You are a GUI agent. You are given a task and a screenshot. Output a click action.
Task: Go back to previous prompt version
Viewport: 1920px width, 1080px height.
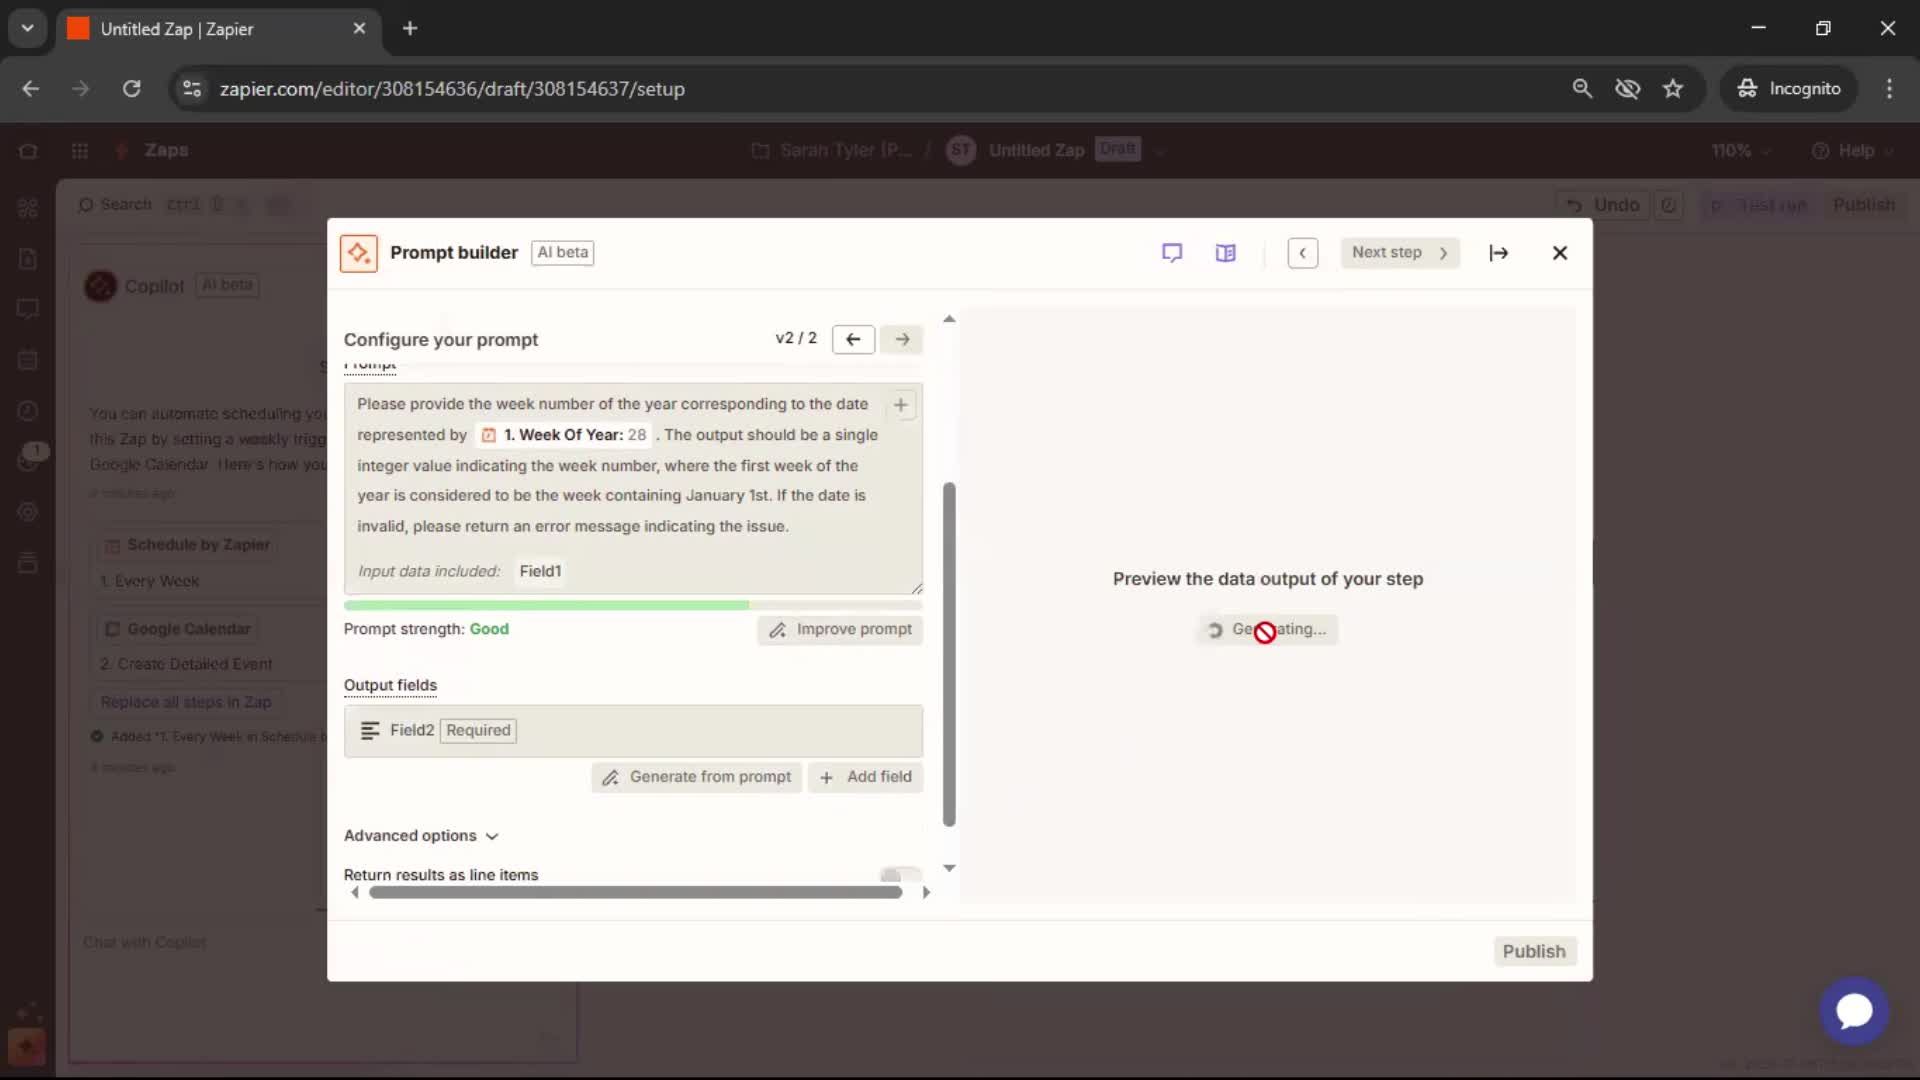pos(853,339)
